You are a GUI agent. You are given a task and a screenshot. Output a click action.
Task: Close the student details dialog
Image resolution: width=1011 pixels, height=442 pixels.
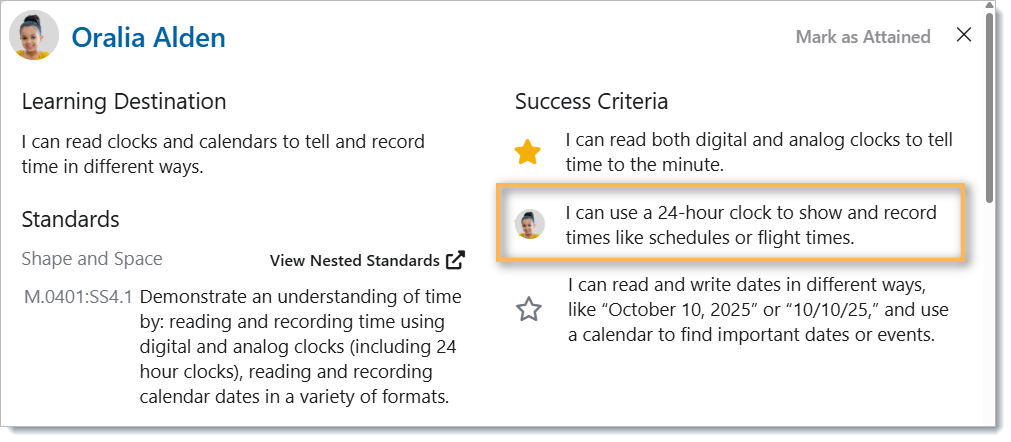click(x=964, y=35)
